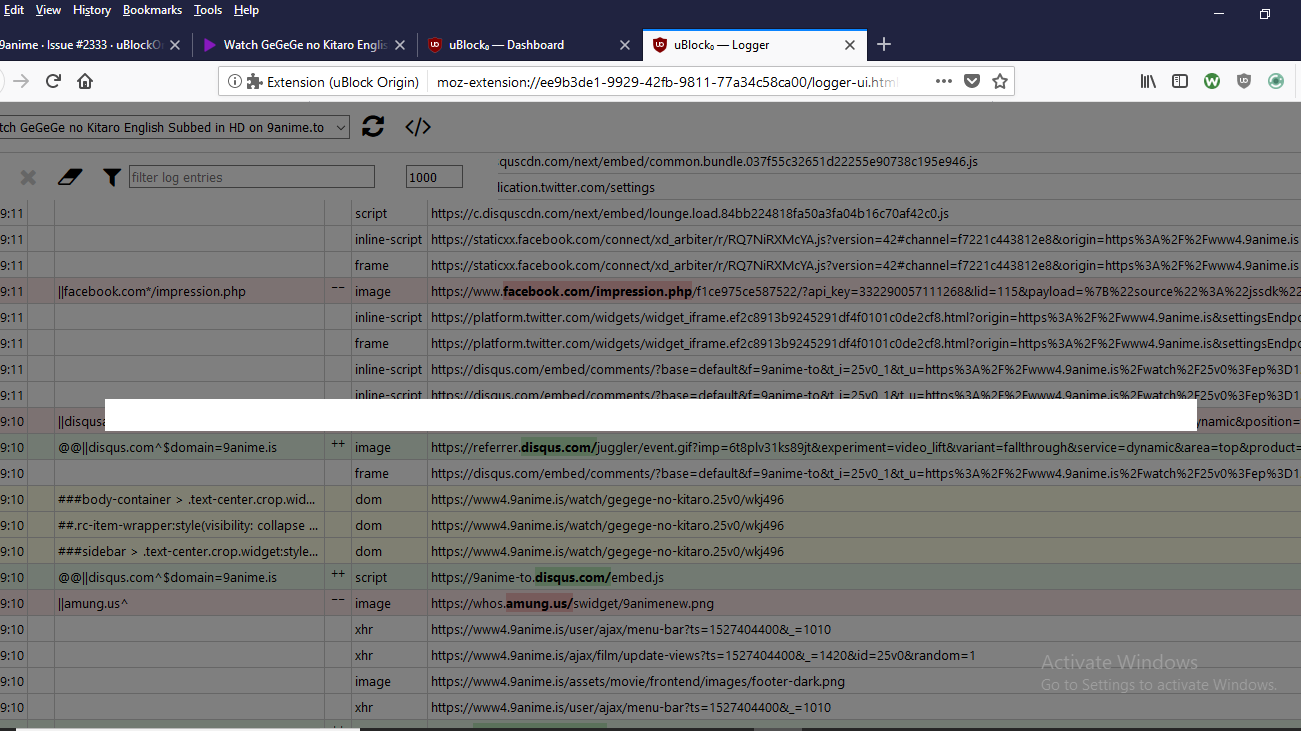Show the sidebars toolbar icon

[1180, 81]
